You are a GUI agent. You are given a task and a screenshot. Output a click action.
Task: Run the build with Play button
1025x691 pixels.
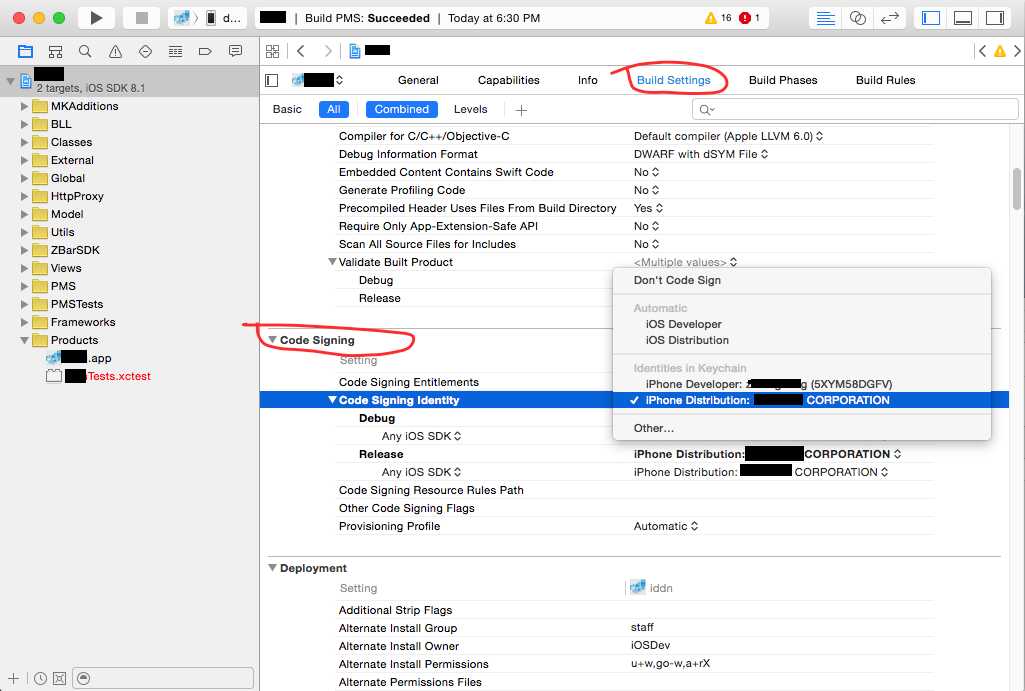point(96,18)
